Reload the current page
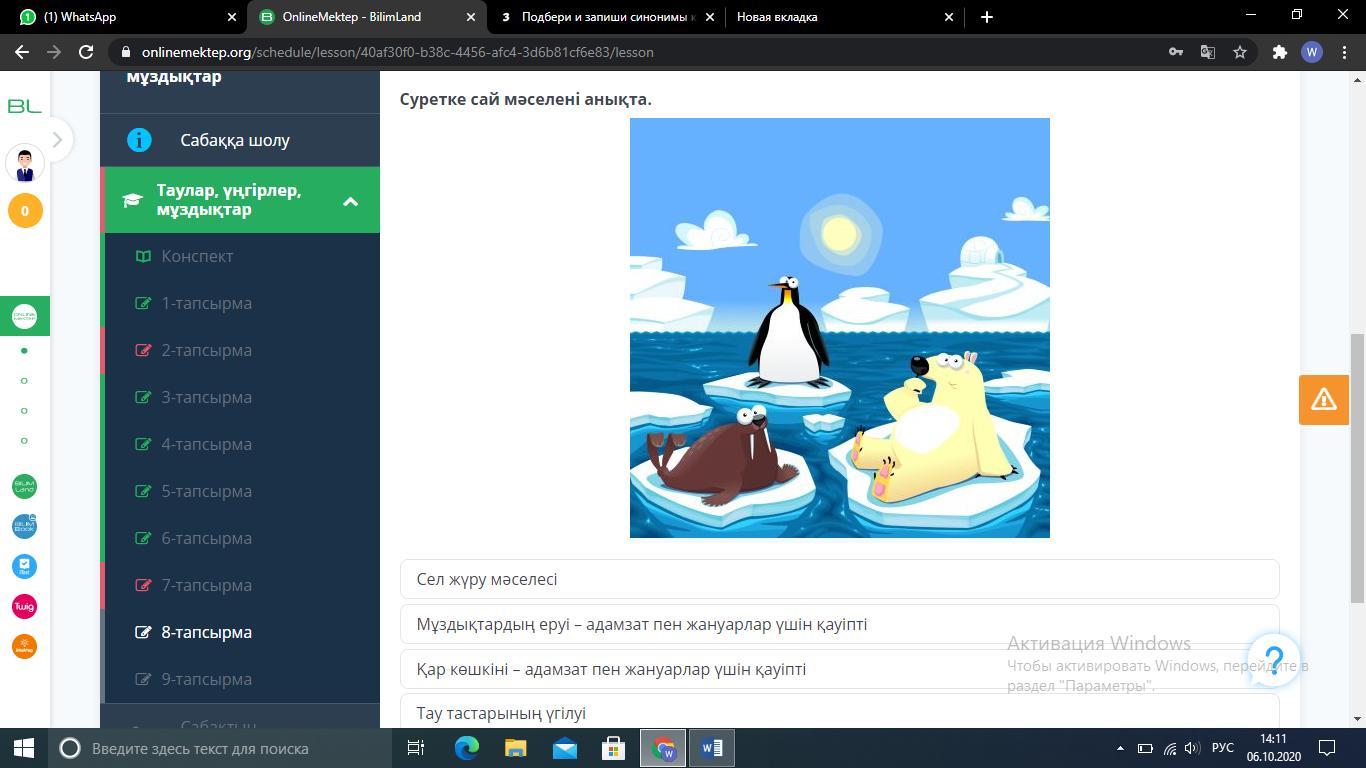Viewport: 1366px width, 768px height. pos(86,52)
